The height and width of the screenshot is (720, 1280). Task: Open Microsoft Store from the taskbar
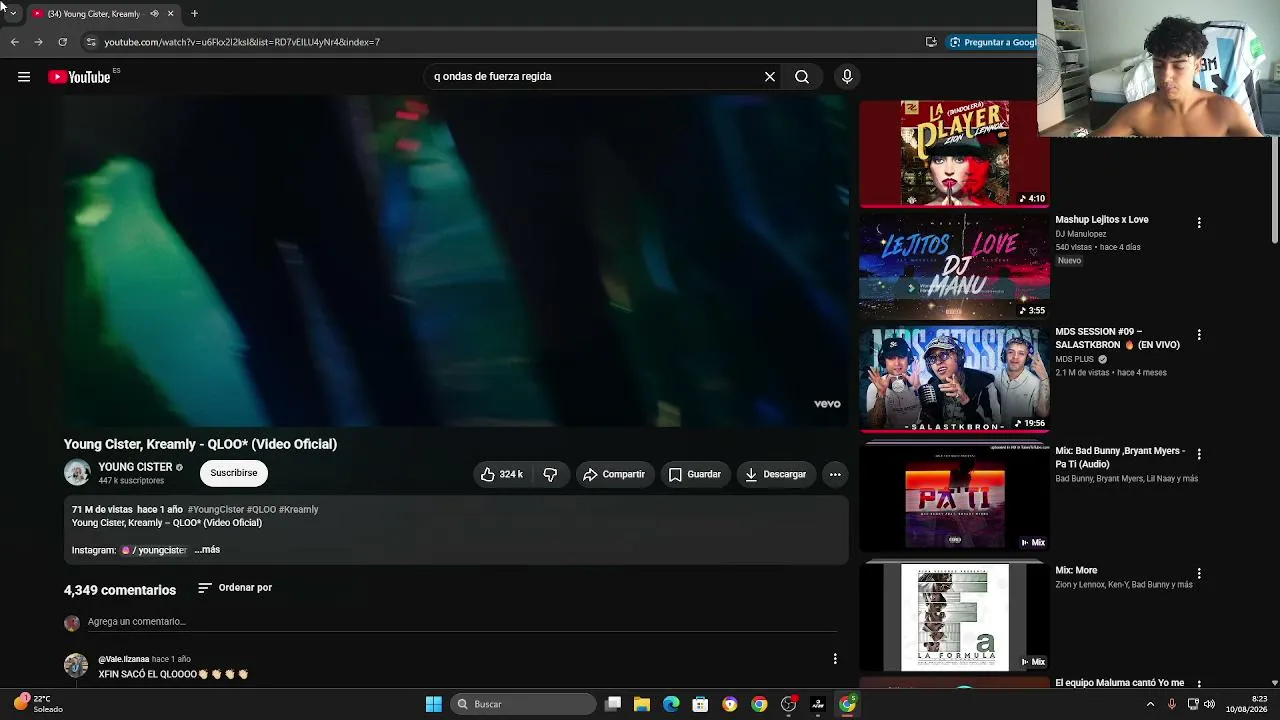[700, 704]
